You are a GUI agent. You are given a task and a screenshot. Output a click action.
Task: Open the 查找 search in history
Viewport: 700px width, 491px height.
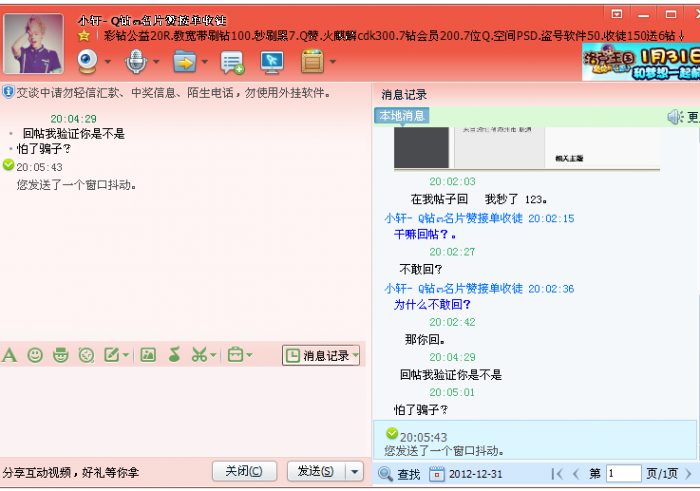[408, 474]
